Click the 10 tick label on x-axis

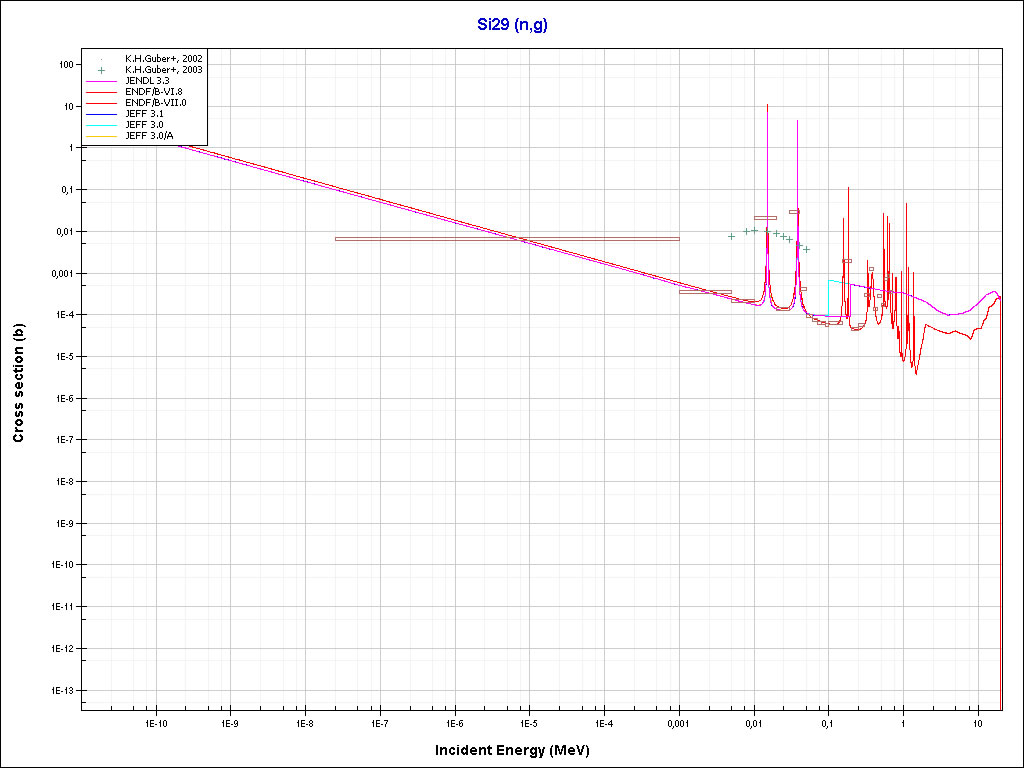(x=977, y=723)
